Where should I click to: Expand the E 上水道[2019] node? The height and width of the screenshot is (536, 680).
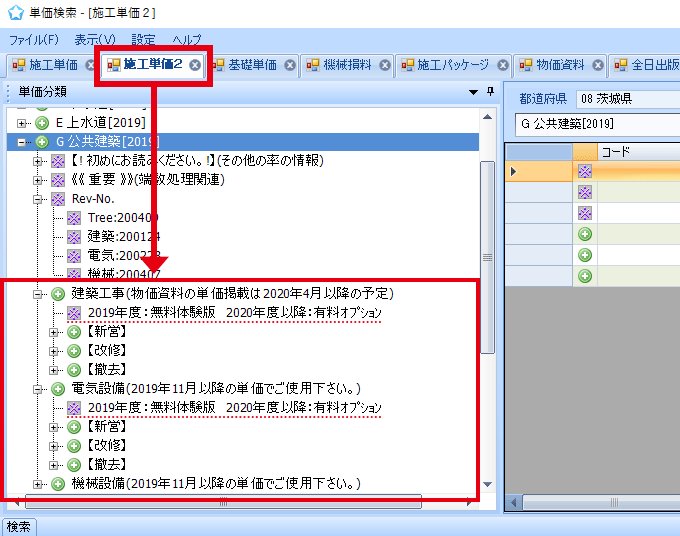(x=23, y=123)
